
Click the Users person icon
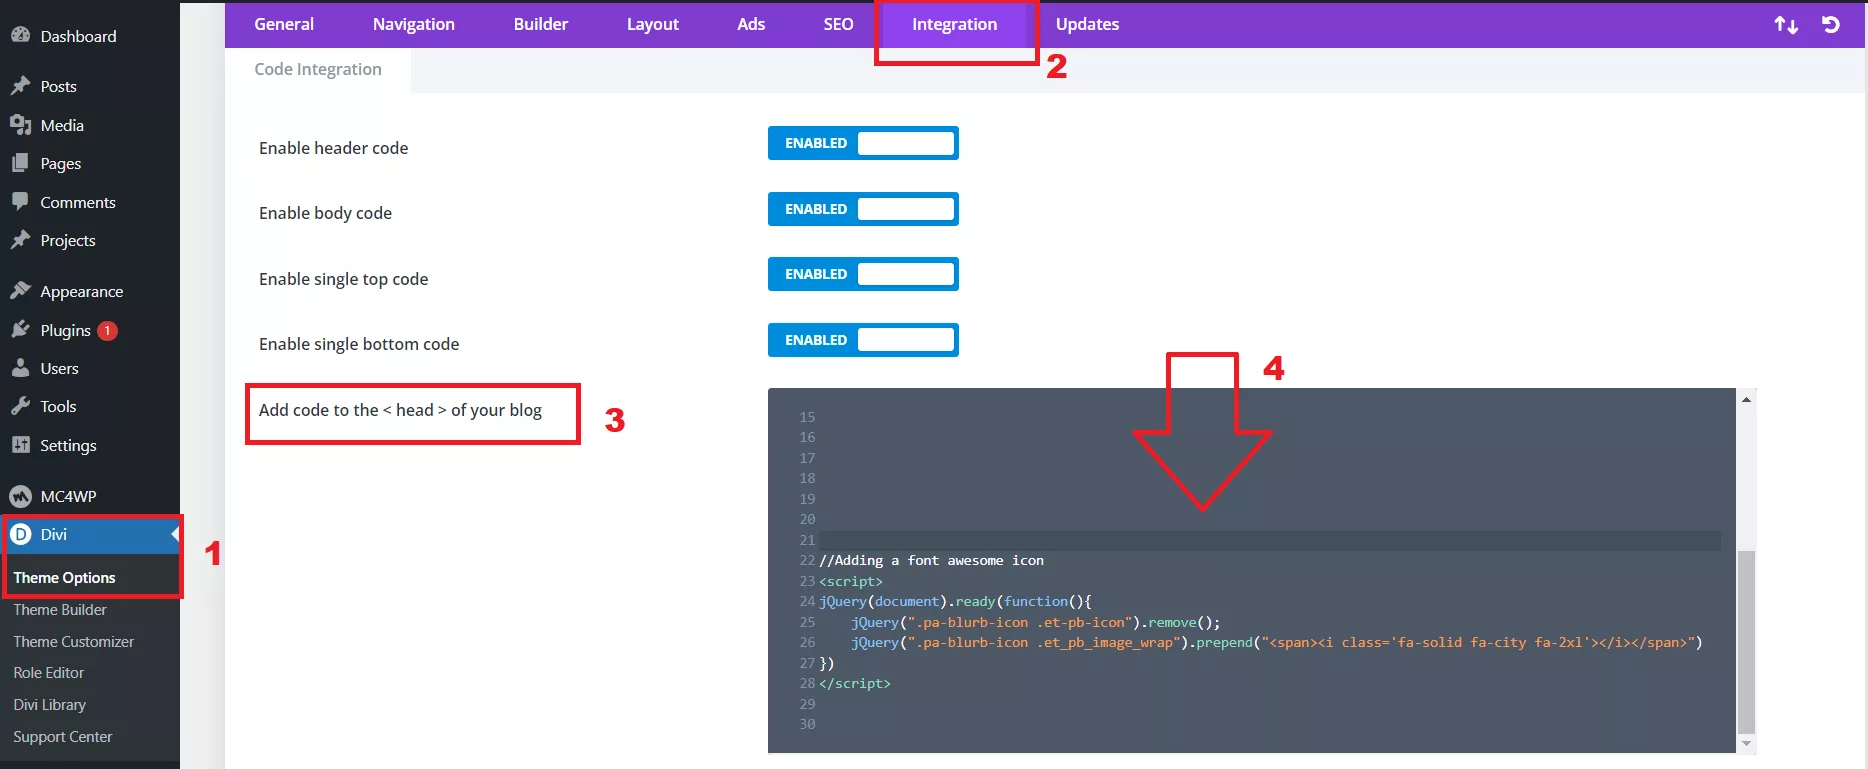(x=20, y=368)
